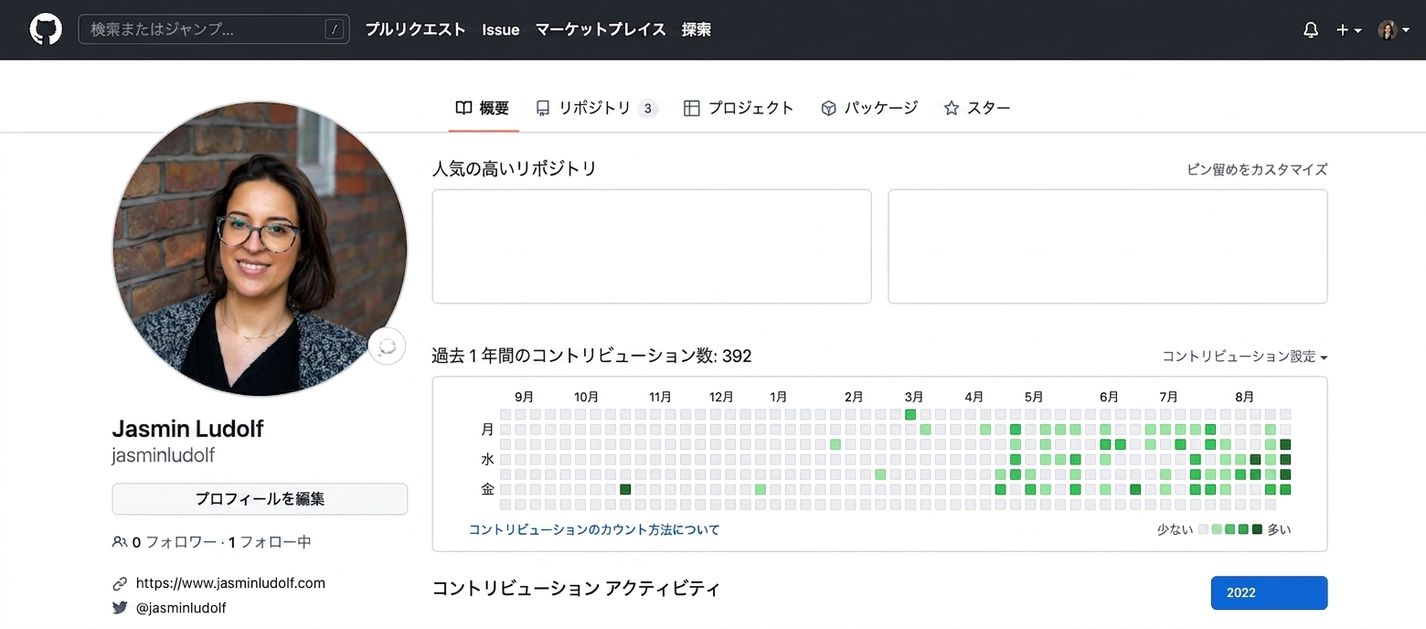Click the status emoji button on avatar
1426x629 pixels.
[387, 346]
